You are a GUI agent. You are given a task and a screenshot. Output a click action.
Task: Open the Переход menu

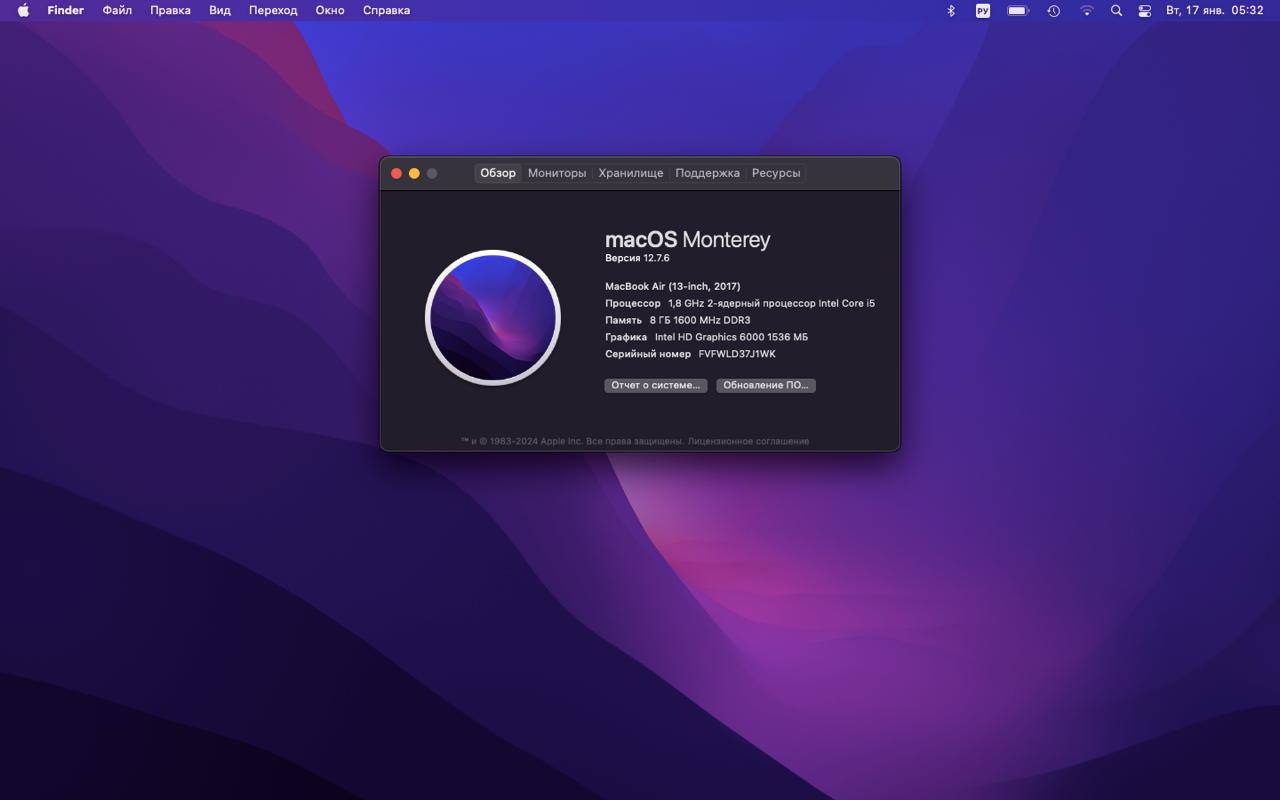point(273,10)
